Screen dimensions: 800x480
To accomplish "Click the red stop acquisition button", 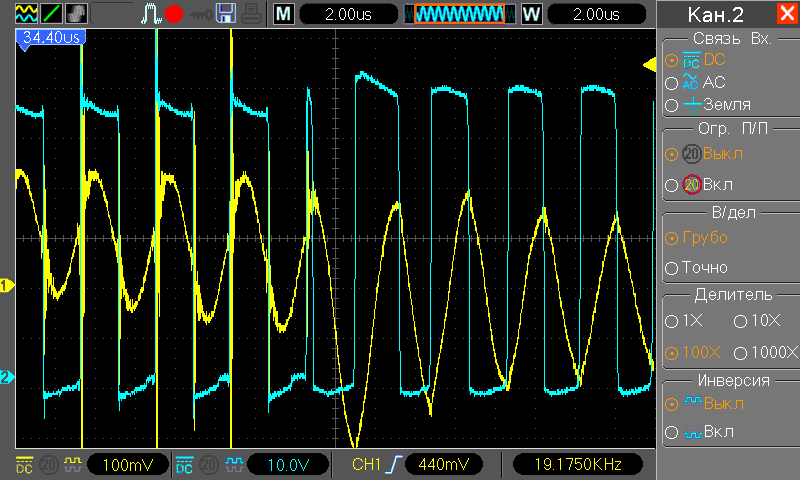I will click(175, 14).
